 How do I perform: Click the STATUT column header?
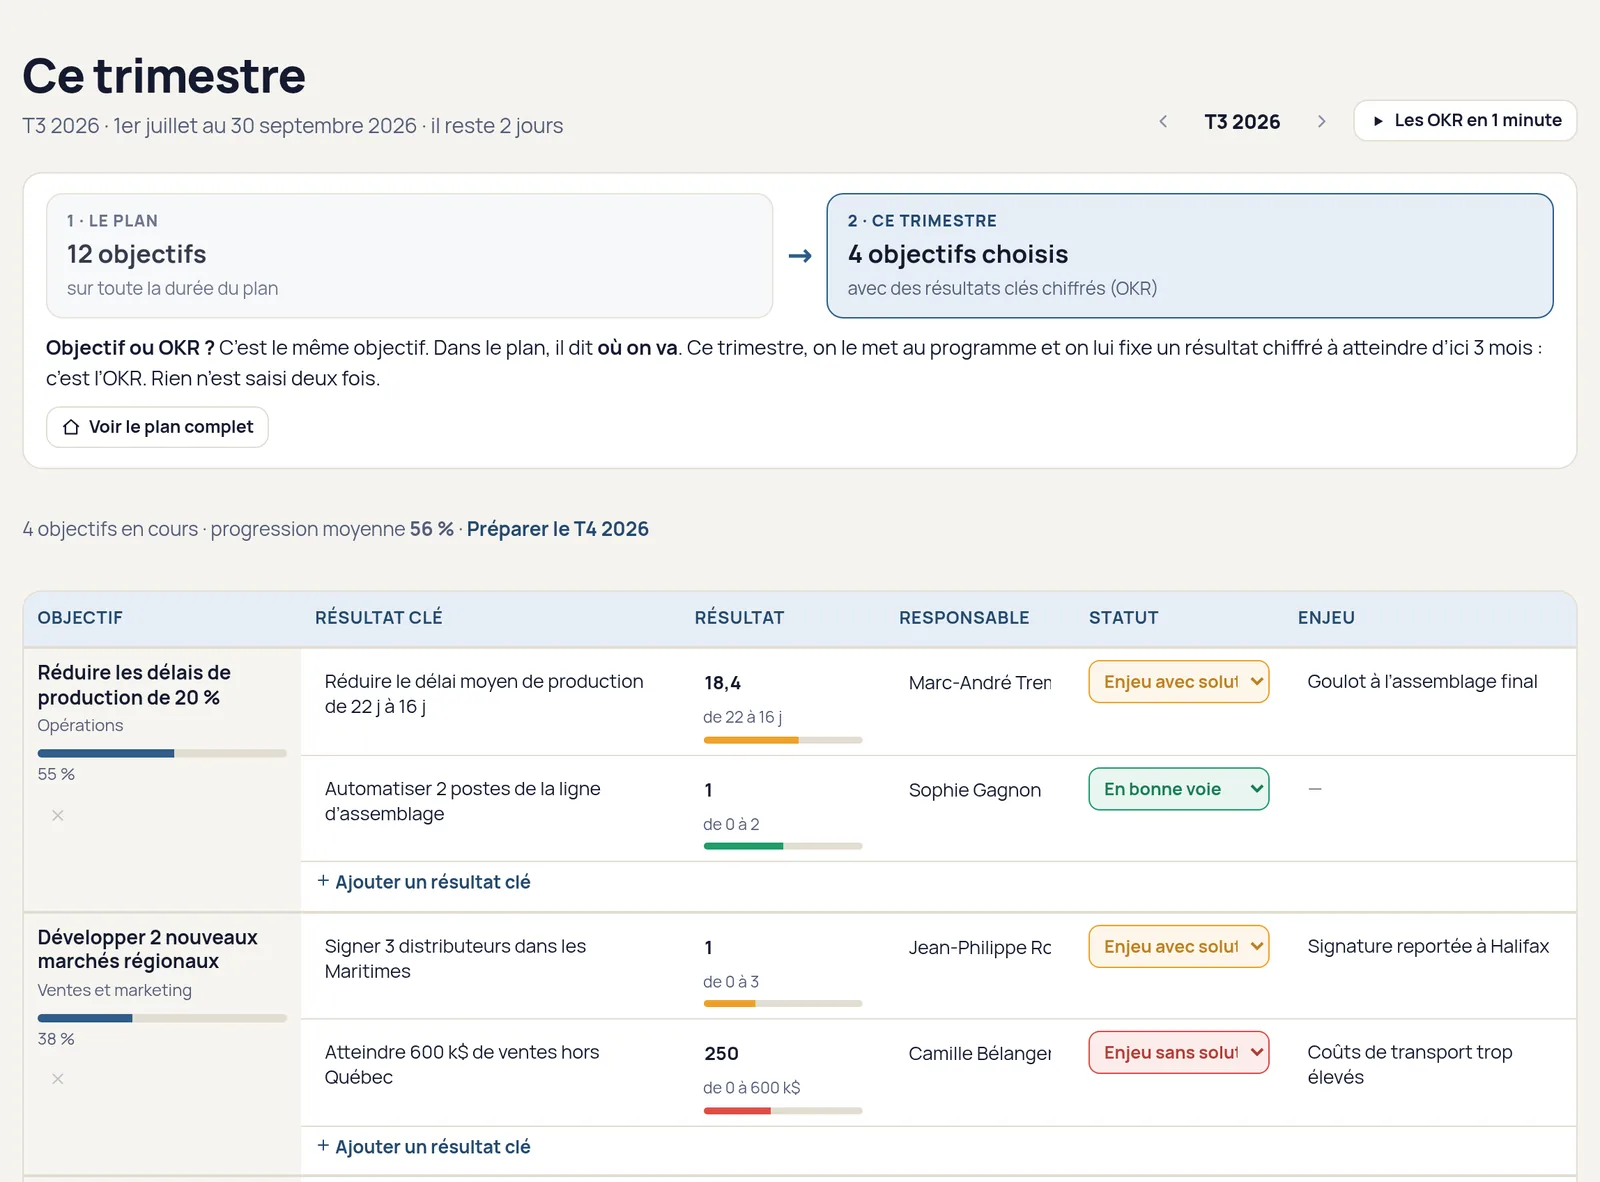1124,618
